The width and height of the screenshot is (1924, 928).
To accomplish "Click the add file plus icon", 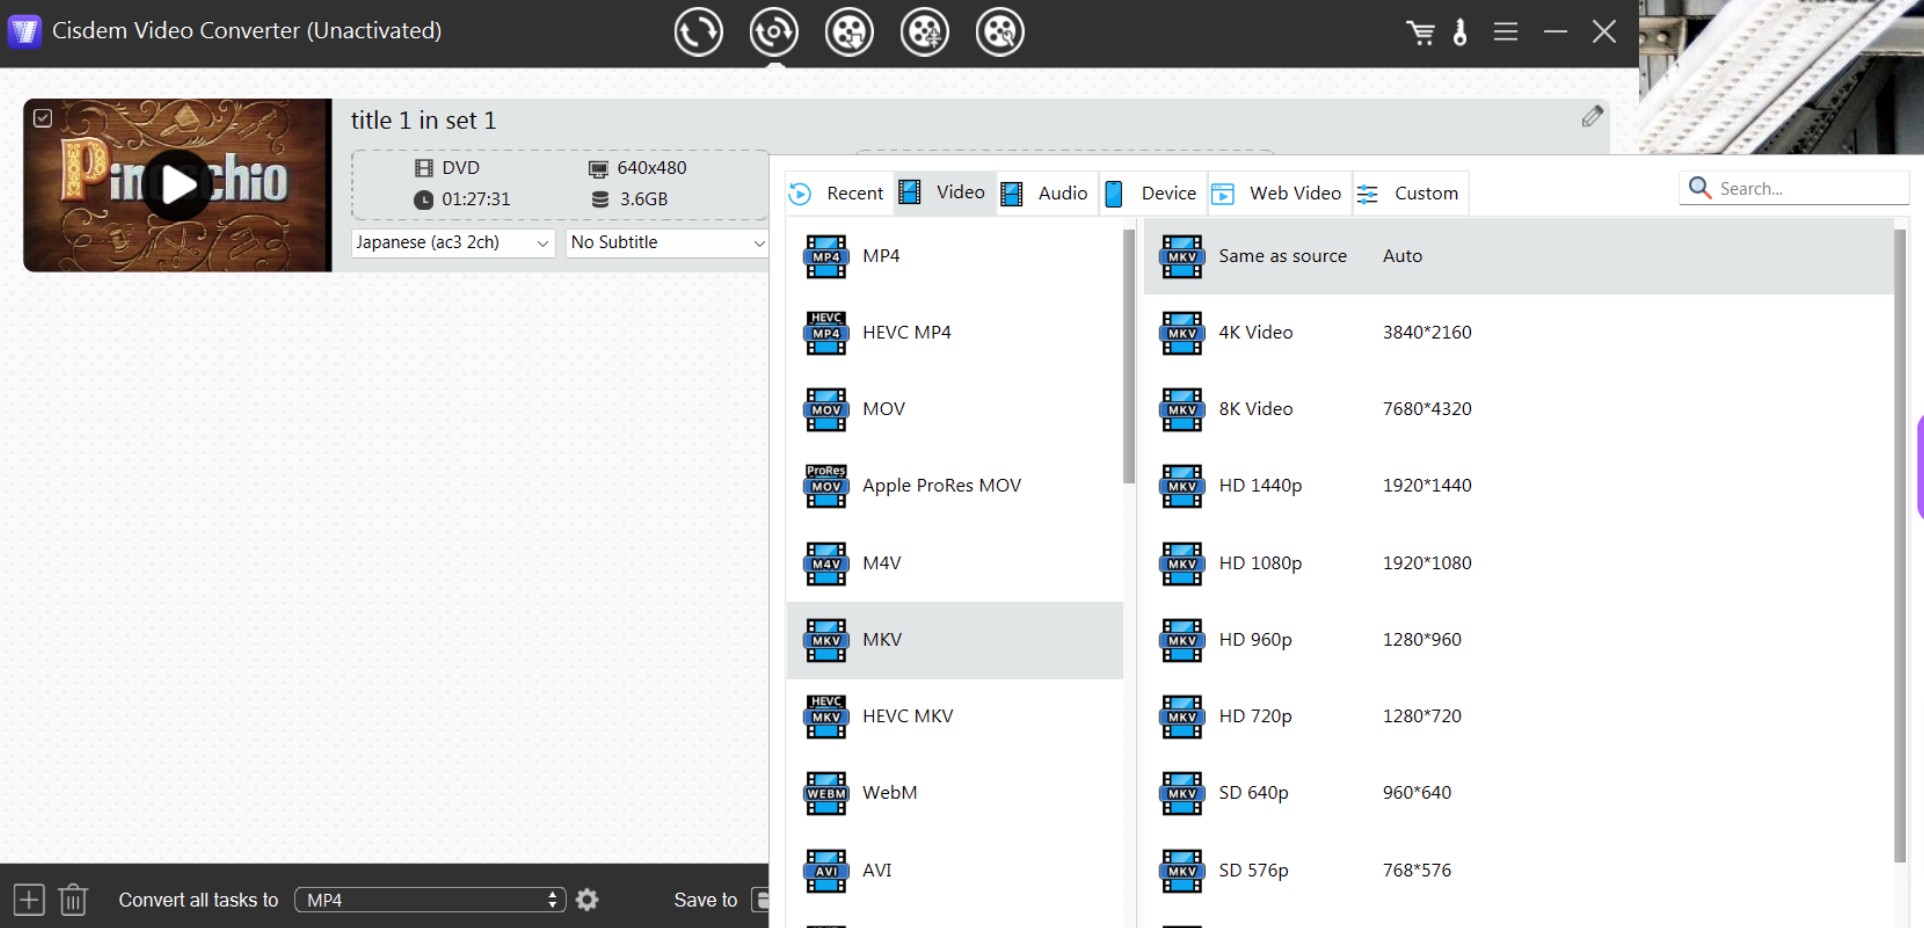I will point(29,900).
